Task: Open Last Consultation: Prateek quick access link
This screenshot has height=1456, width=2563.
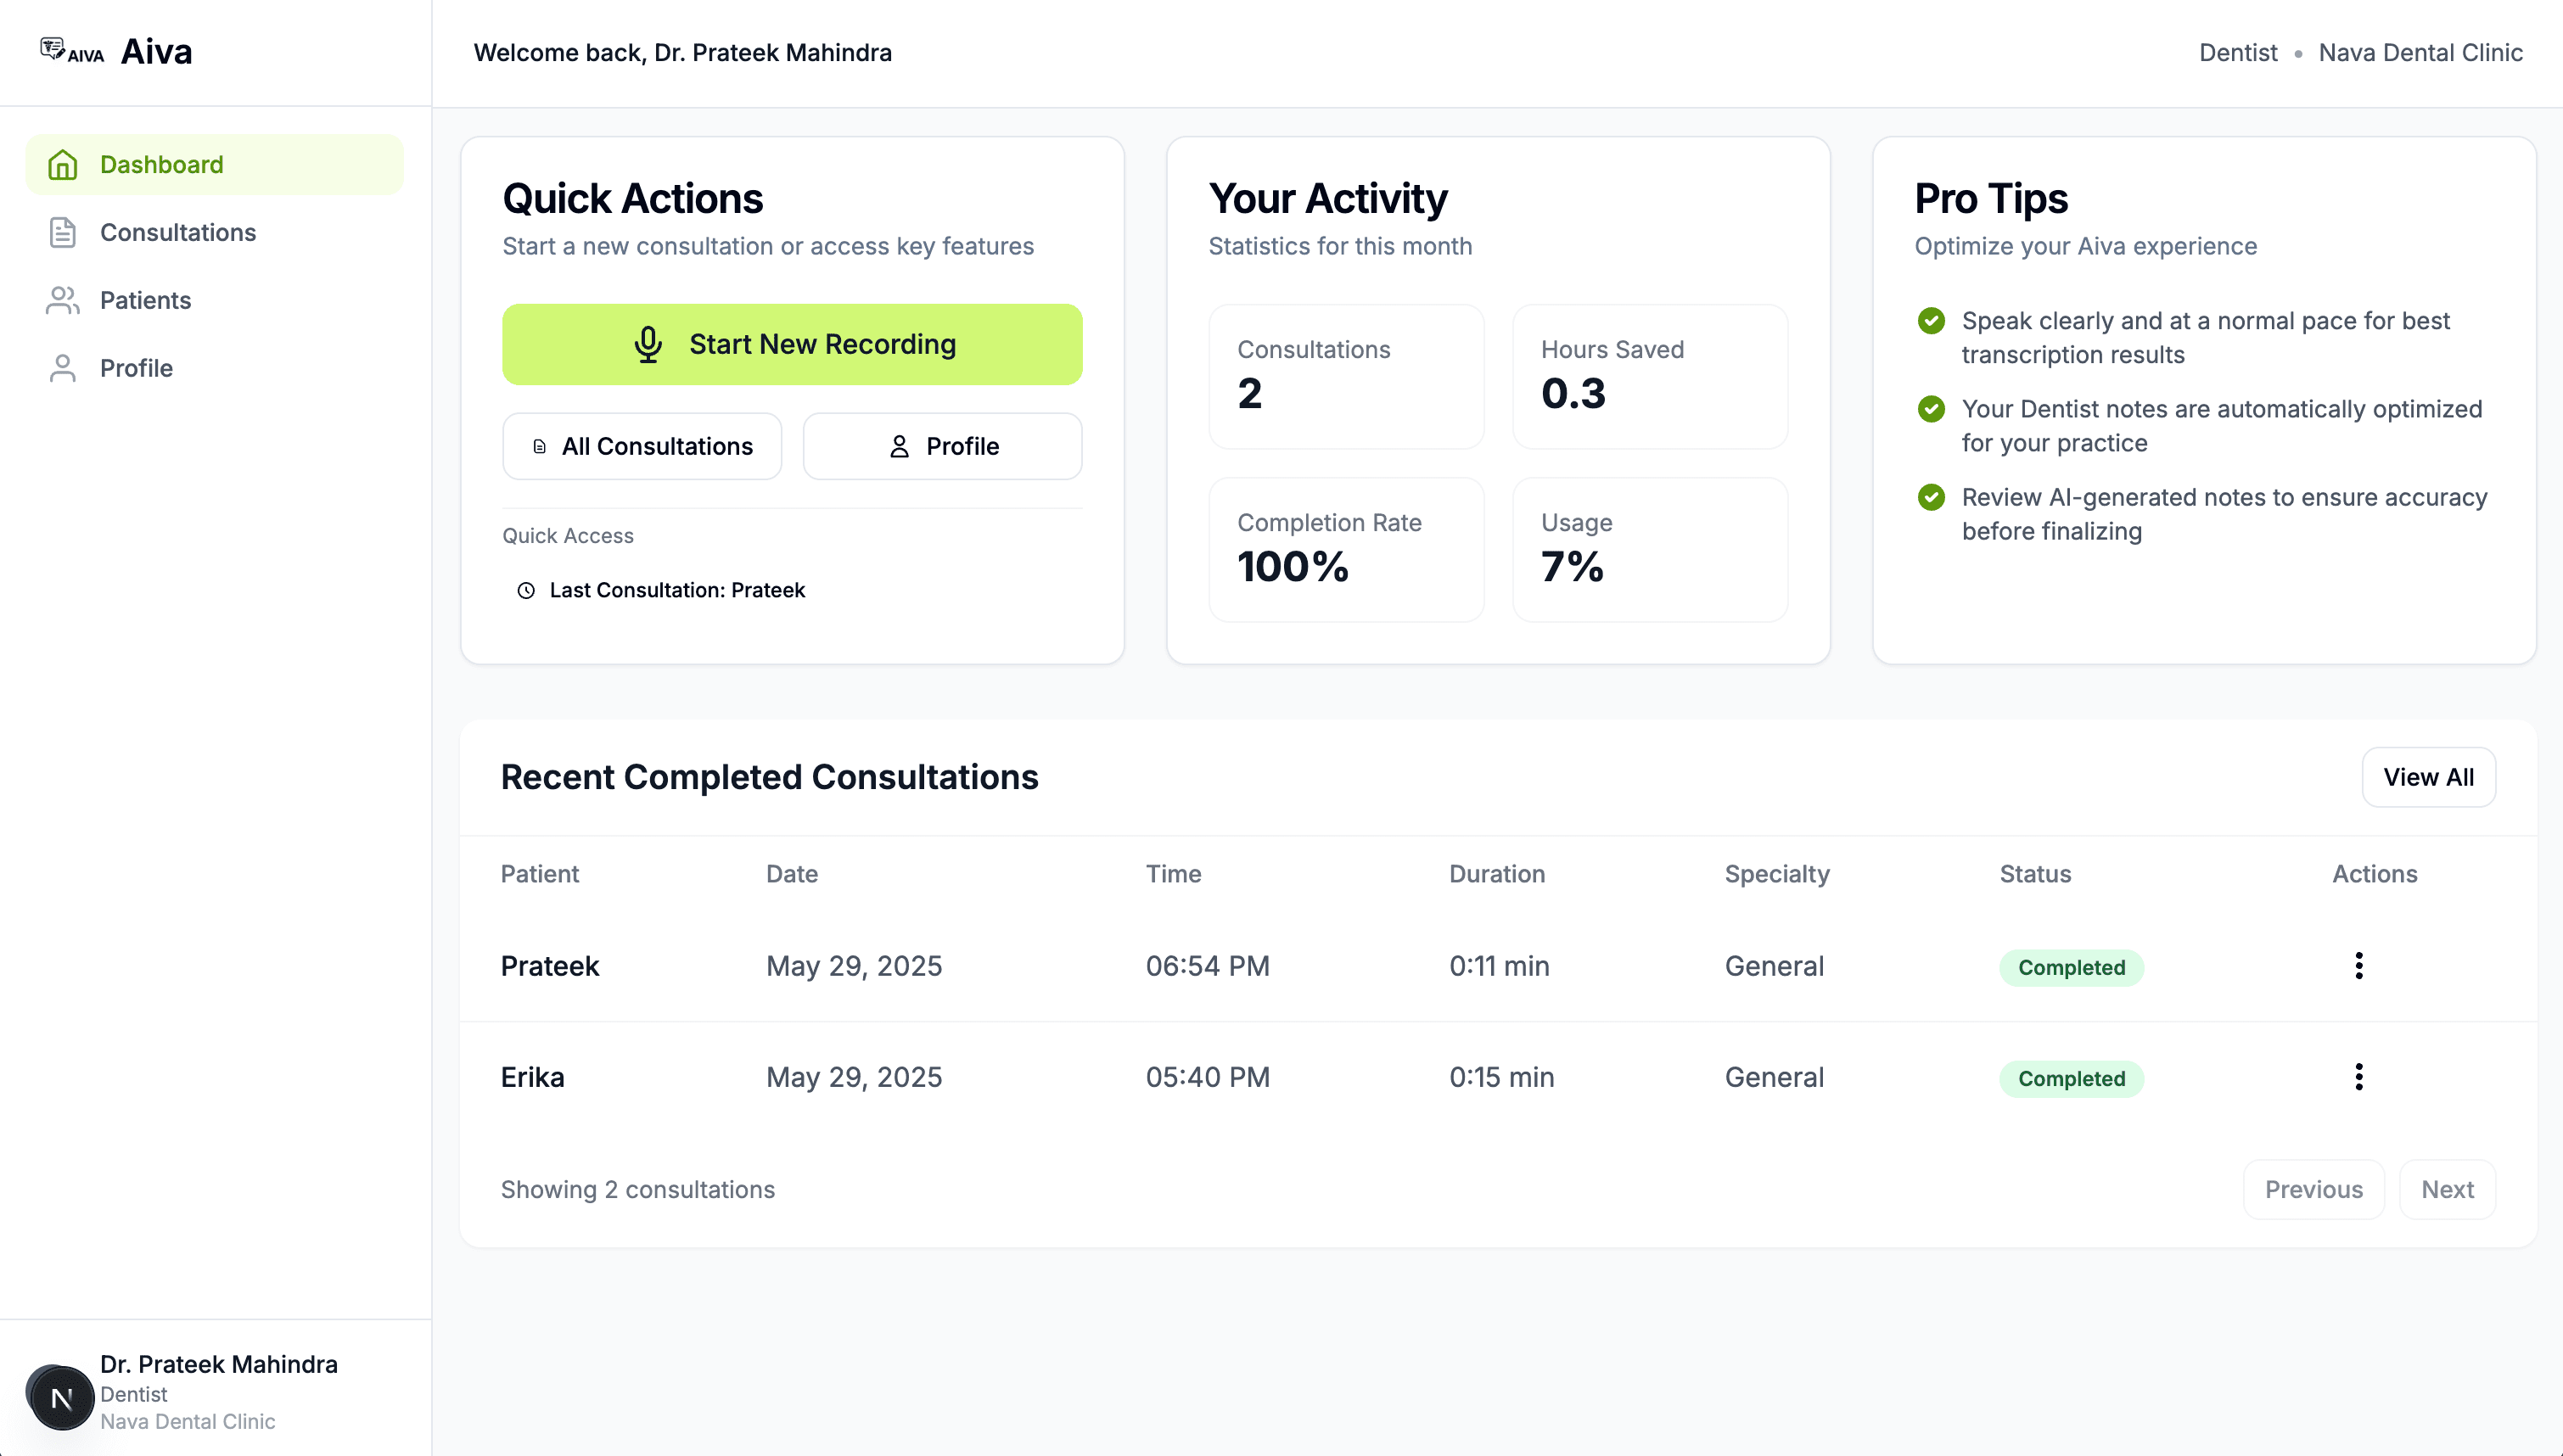Action: click(x=676, y=591)
